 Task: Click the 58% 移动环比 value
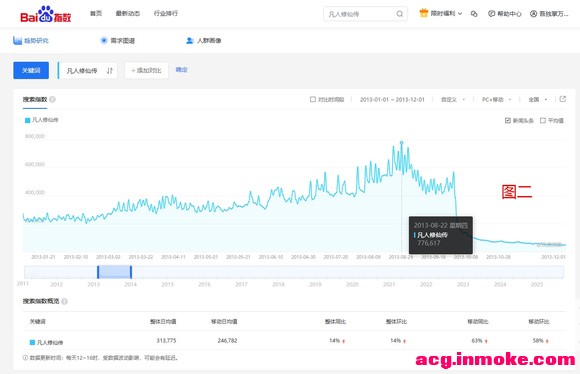point(538,340)
